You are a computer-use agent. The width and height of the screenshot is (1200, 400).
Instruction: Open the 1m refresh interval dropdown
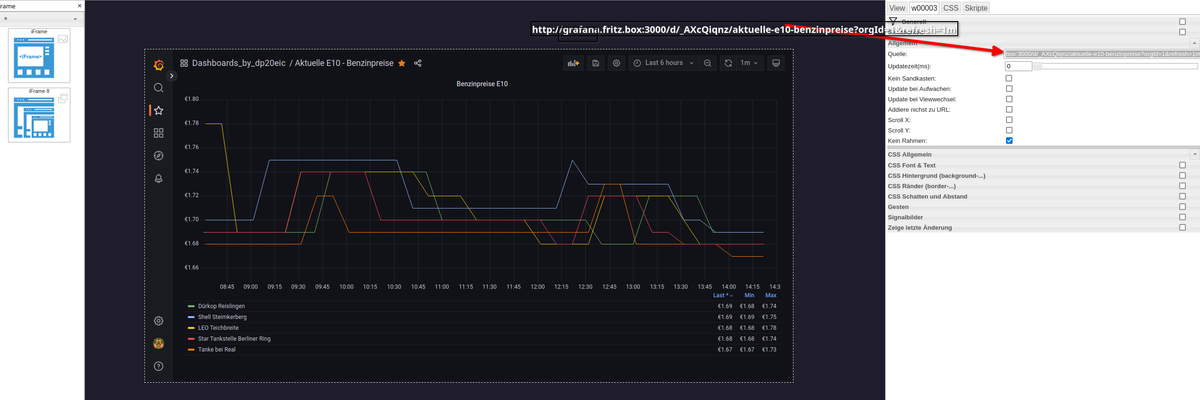tap(749, 63)
